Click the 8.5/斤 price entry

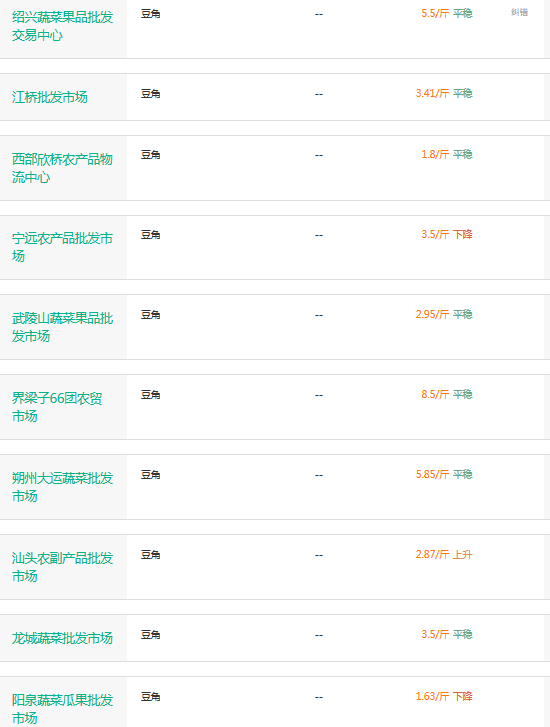[x=435, y=395]
